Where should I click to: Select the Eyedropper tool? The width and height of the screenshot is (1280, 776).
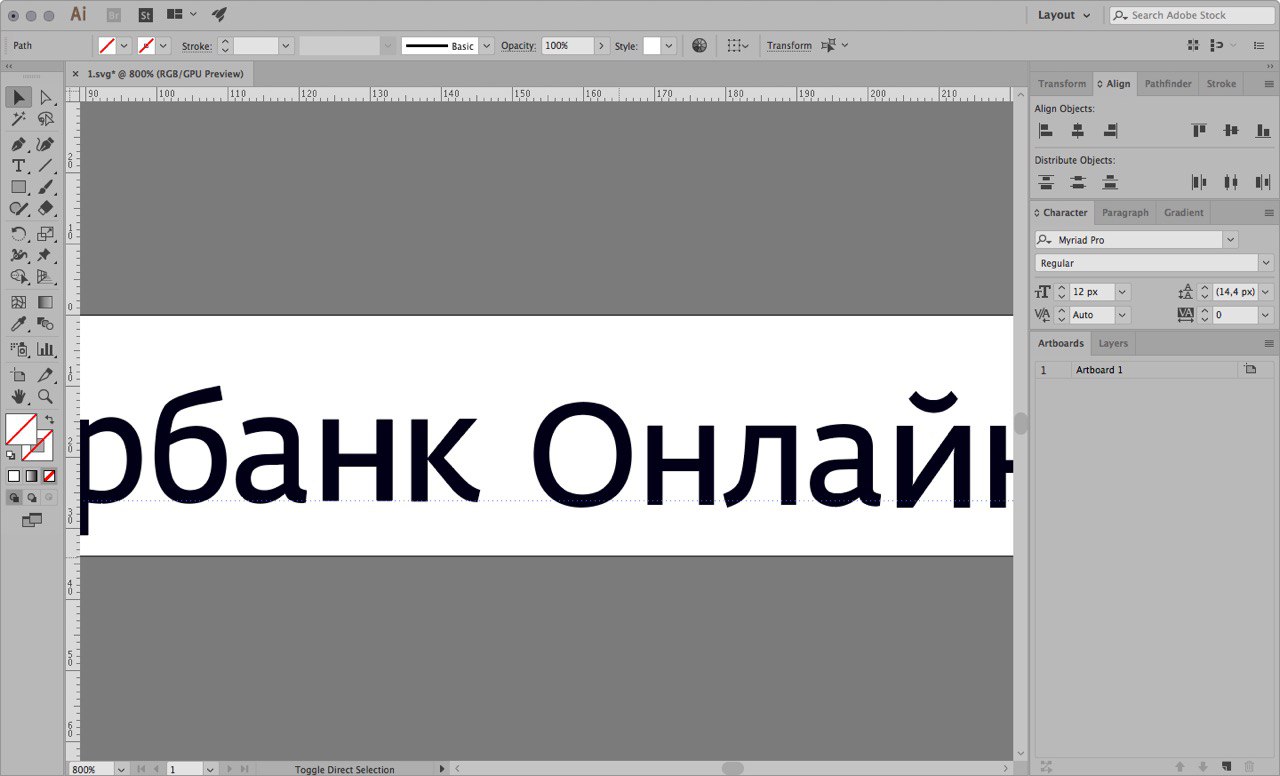pyautogui.click(x=19, y=324)
